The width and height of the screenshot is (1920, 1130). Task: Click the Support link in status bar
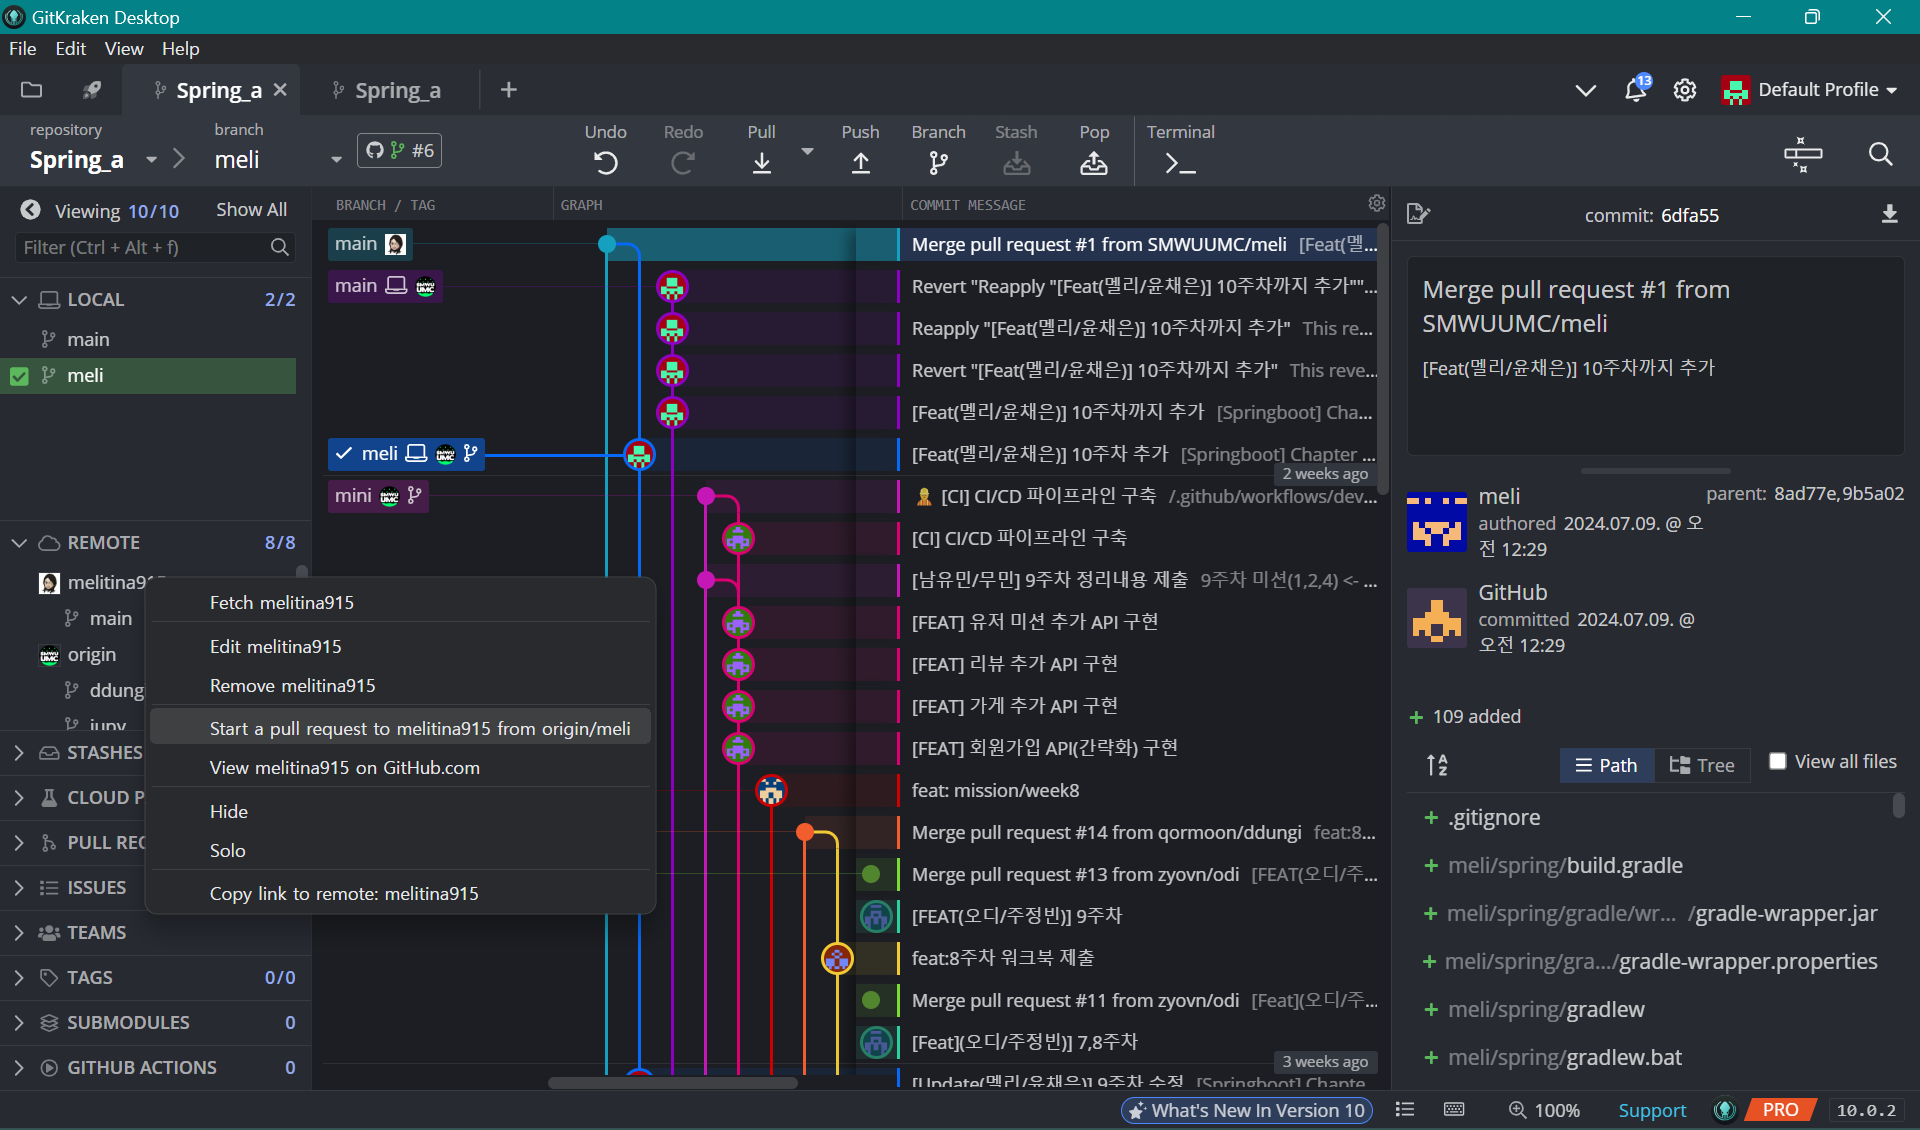pos(1652,1110)
